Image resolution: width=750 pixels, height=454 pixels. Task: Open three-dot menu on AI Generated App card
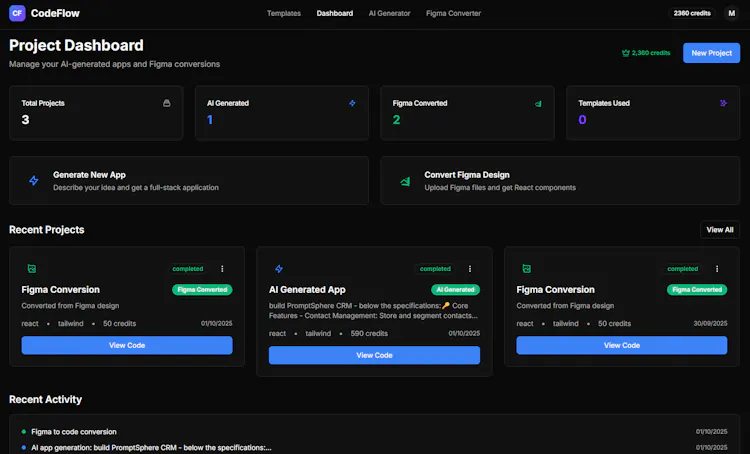(470, 269)
